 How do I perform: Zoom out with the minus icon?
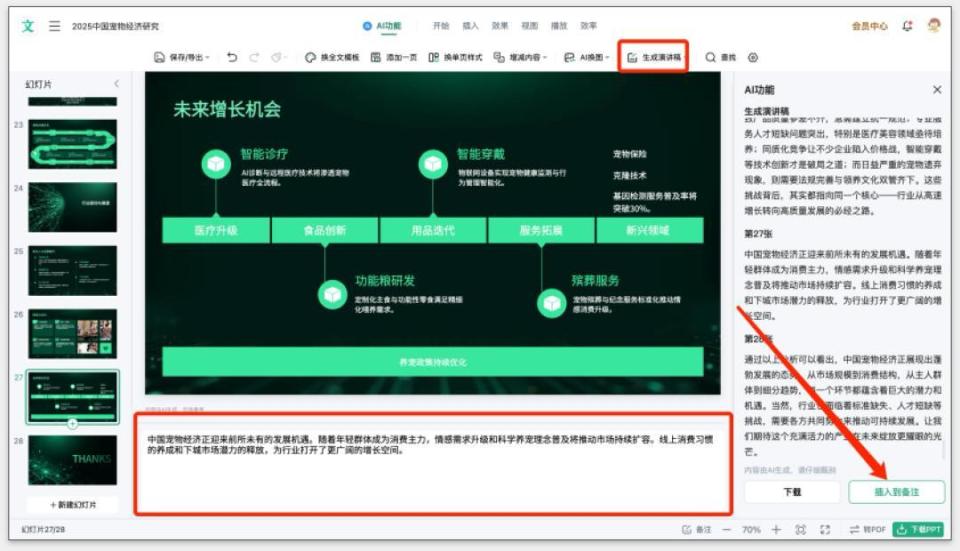(x=726, y=530)
